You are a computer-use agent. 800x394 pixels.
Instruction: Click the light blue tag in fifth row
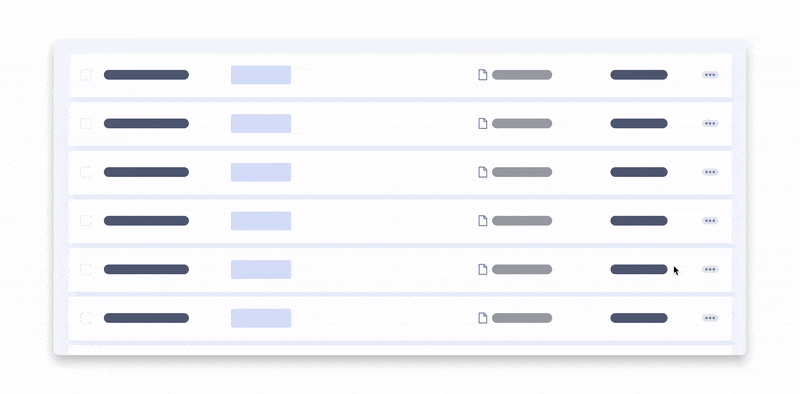pos(261,269)
